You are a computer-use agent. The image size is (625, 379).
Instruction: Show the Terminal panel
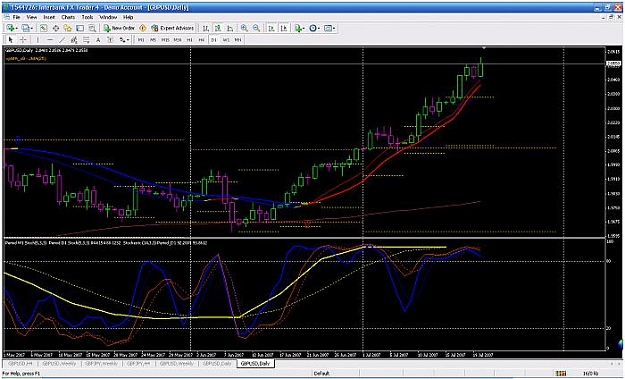80,28
